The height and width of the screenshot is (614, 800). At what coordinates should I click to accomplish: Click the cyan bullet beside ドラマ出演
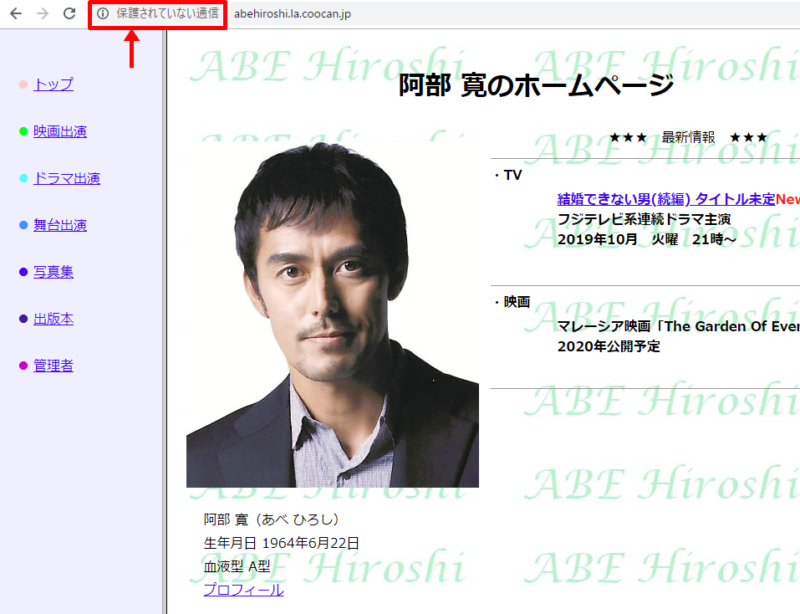[x=23, y=178]
